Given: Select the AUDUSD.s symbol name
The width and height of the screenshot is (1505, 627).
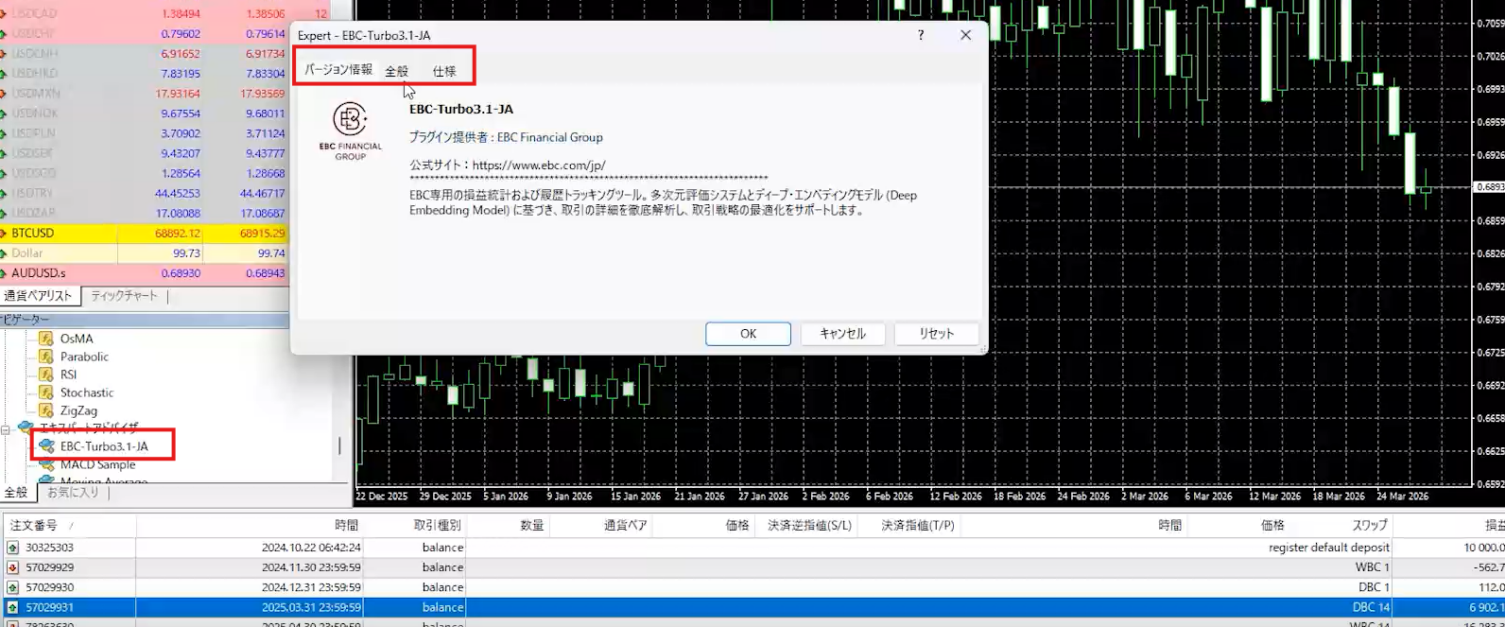Looking at the screenshot, I should 38,273.
